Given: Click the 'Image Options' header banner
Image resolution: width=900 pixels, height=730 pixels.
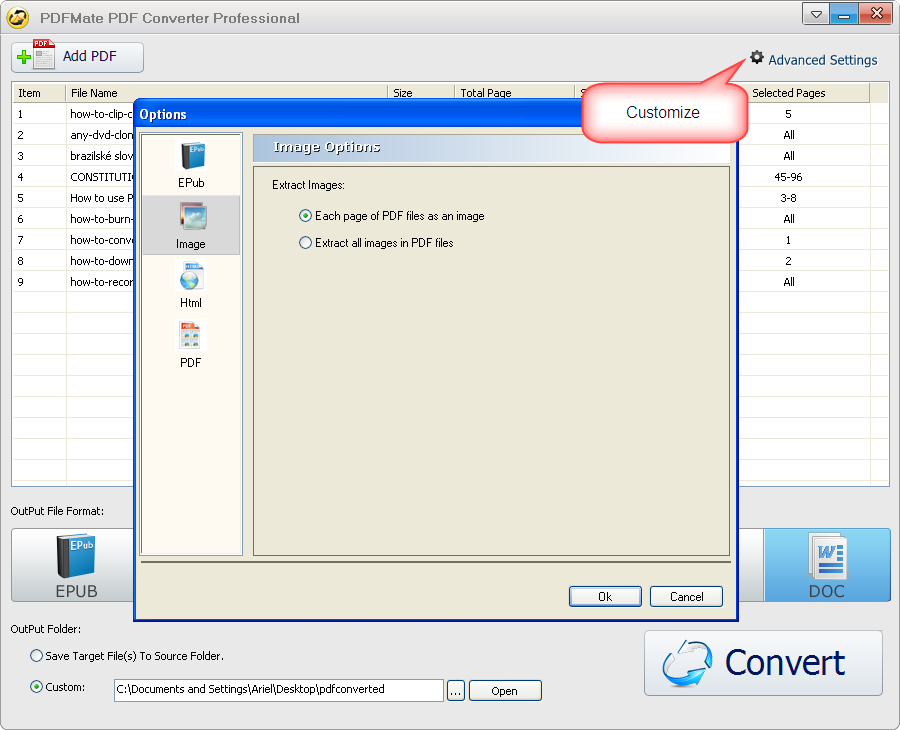Looking at the screenshot, I should [491, 147].
